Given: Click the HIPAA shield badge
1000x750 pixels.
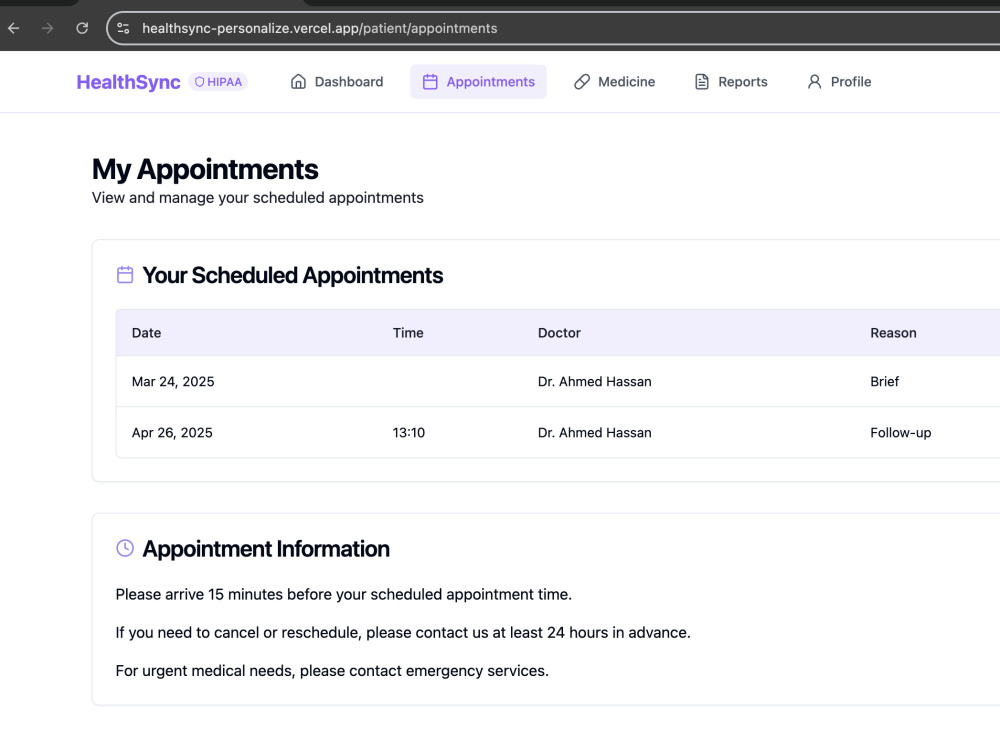Looking at the screenshot, I should pos(218,82).
